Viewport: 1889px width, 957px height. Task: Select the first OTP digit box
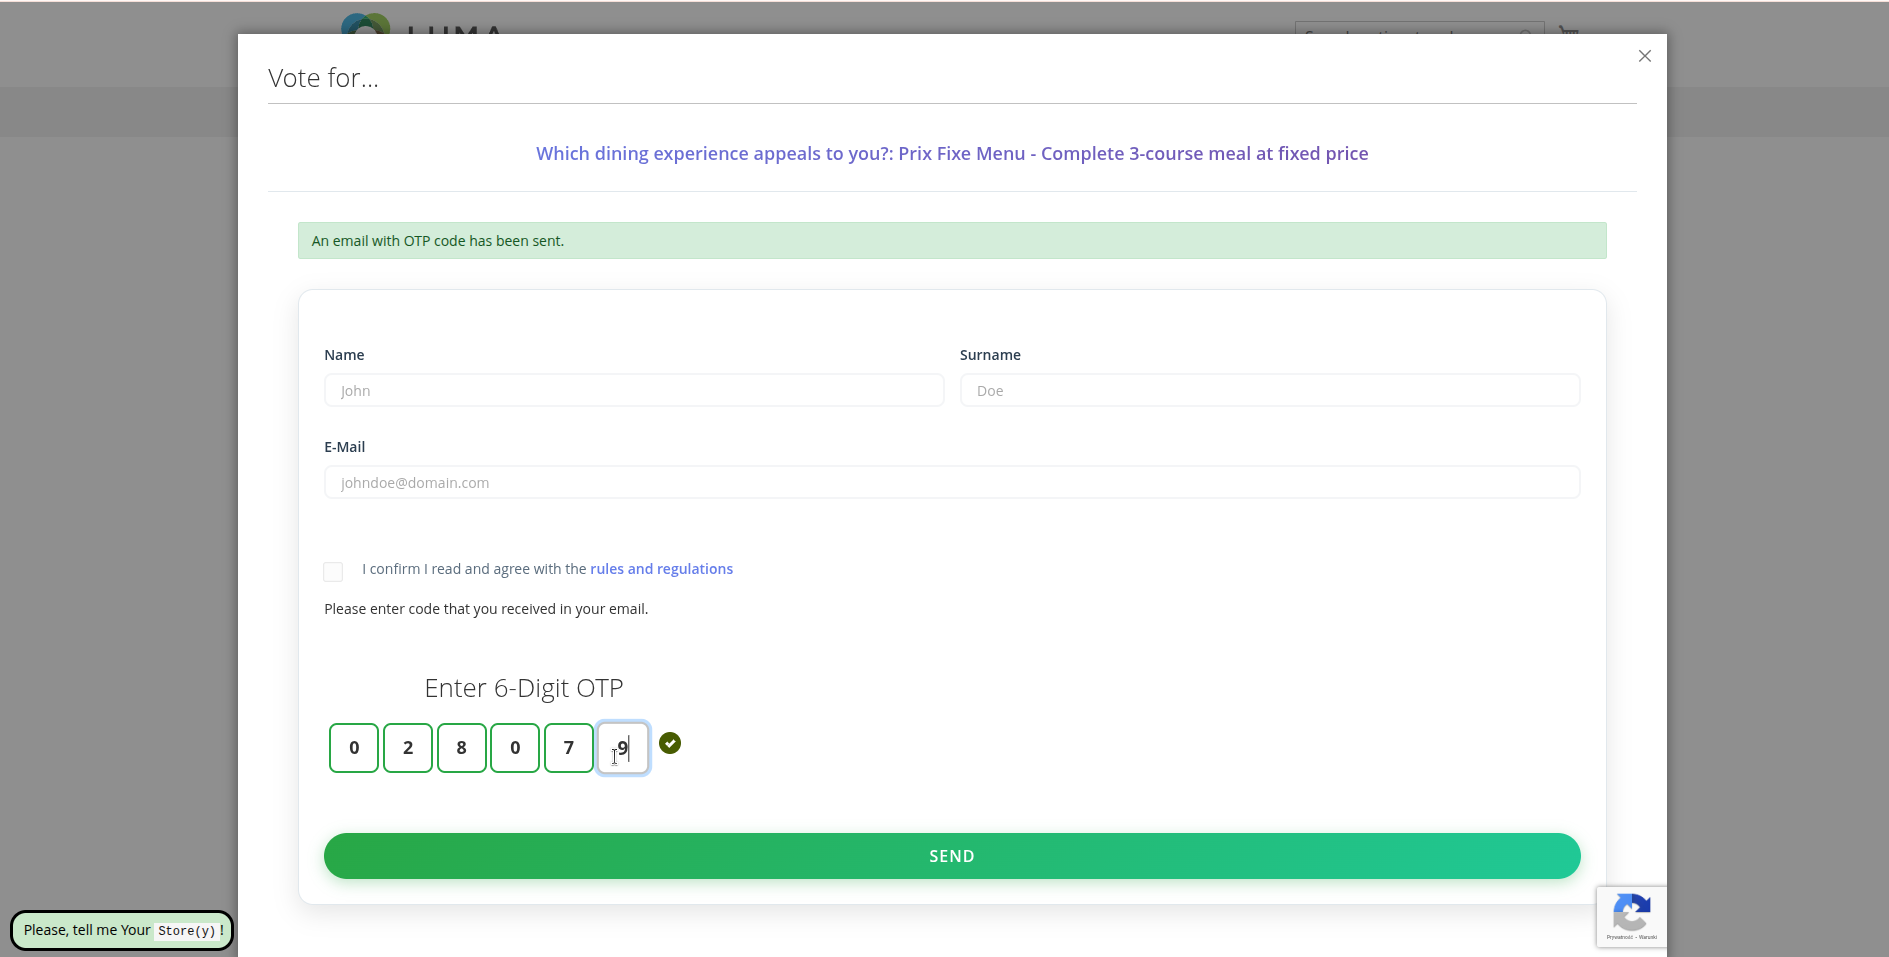click(354, 748)
